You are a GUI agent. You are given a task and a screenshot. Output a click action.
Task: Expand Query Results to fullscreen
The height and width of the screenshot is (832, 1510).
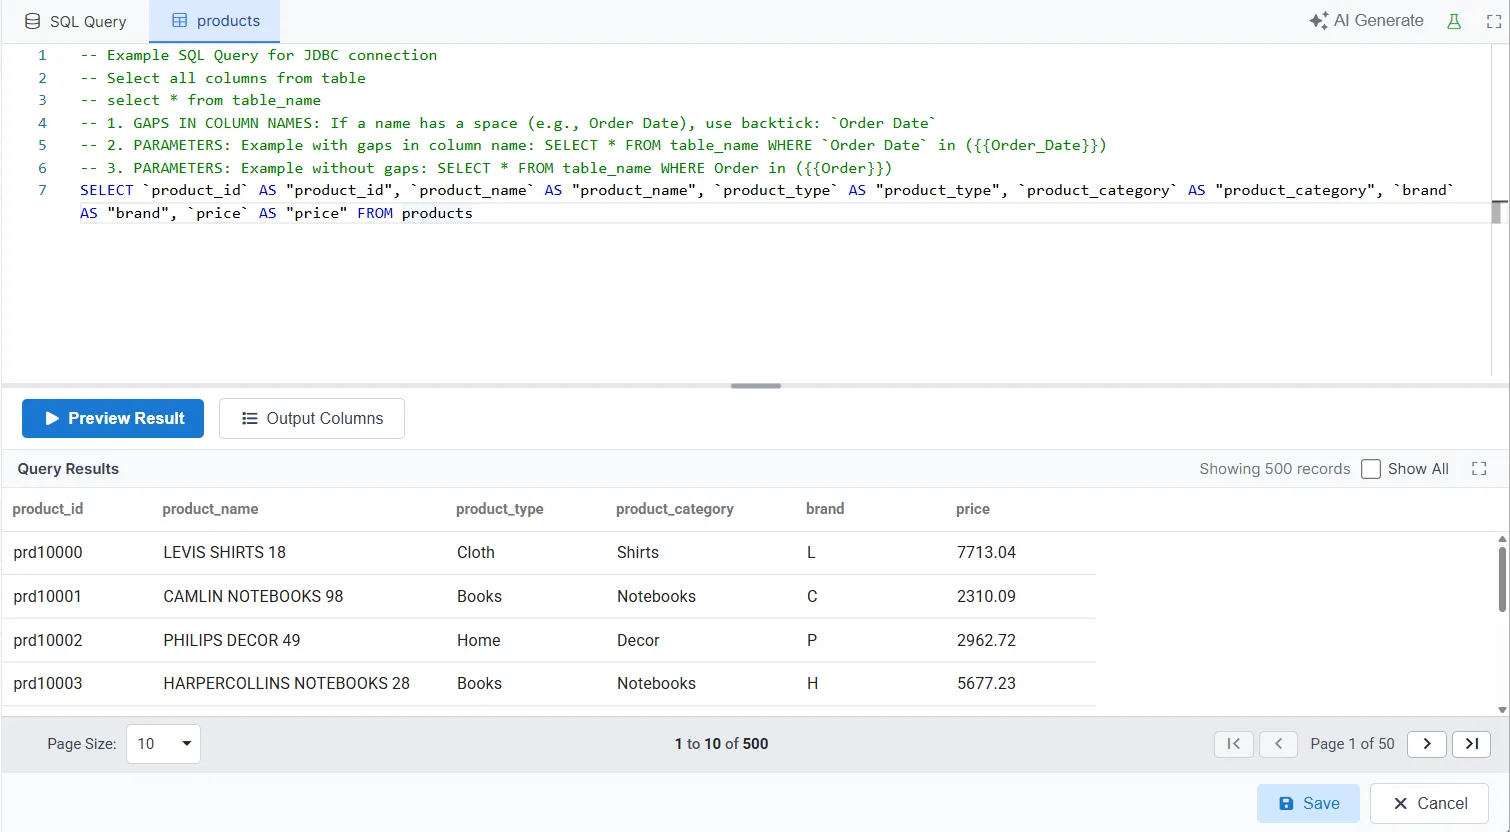point(1479,469)
